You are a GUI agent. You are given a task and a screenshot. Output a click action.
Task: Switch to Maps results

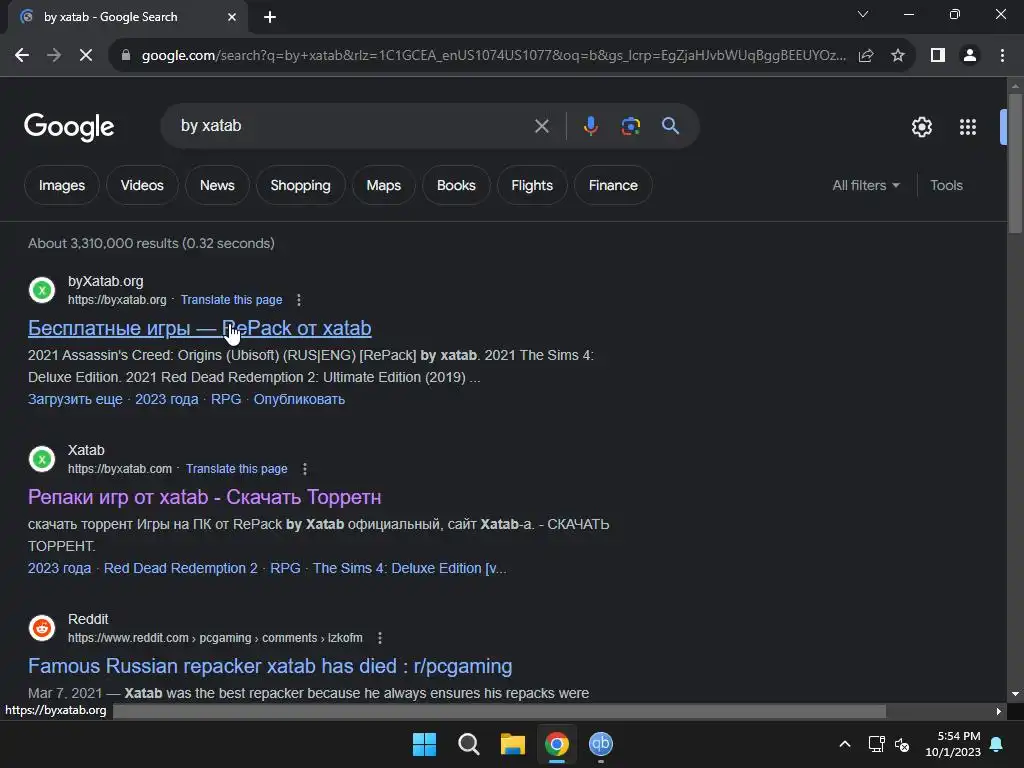pos(383,185)
